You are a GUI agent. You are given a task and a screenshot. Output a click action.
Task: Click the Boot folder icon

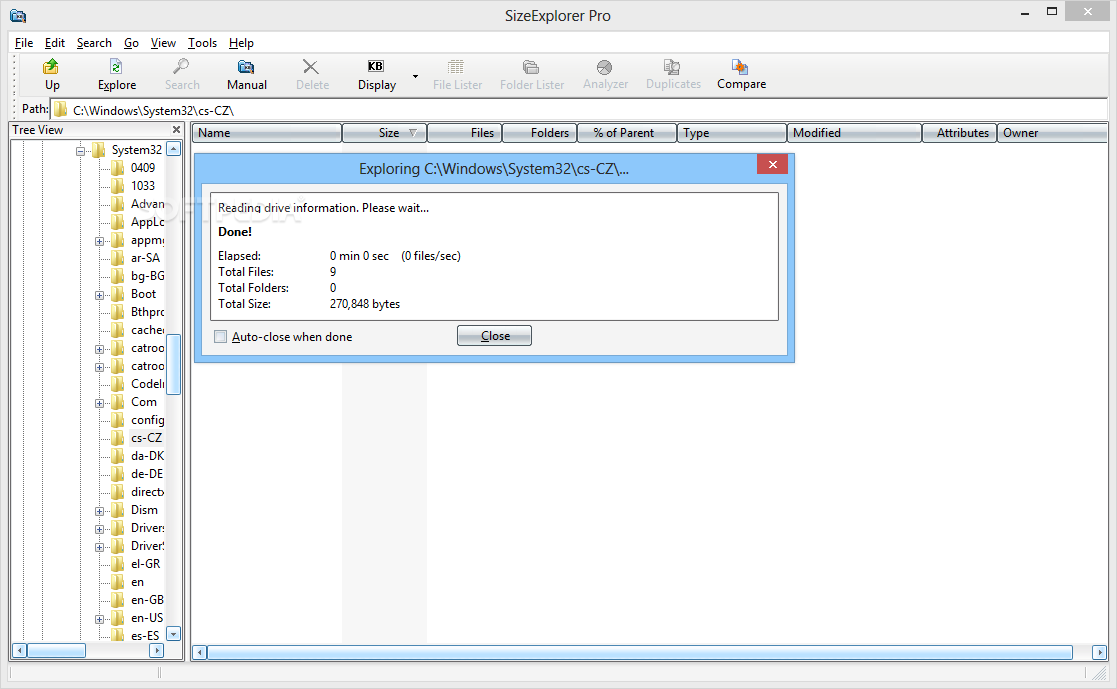click(118, 294)
